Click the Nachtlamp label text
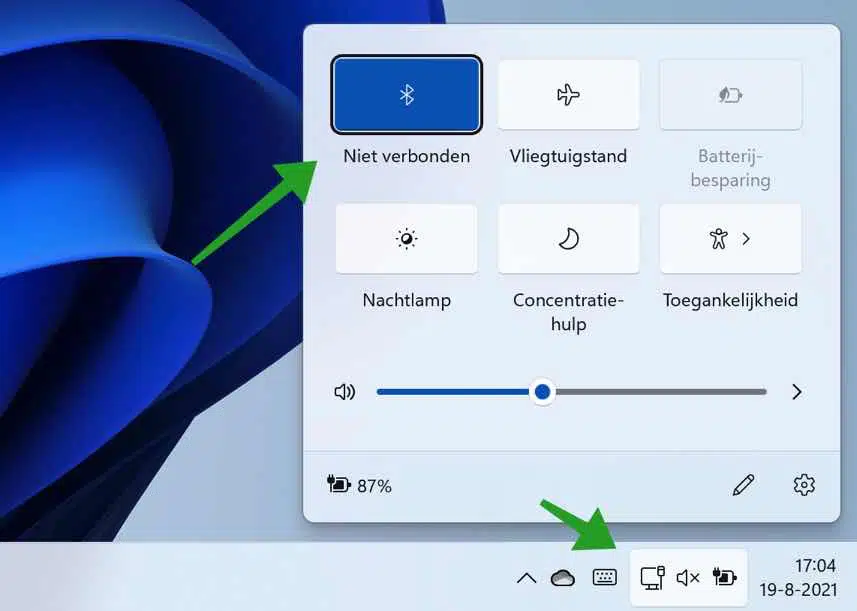 (407, 300)
